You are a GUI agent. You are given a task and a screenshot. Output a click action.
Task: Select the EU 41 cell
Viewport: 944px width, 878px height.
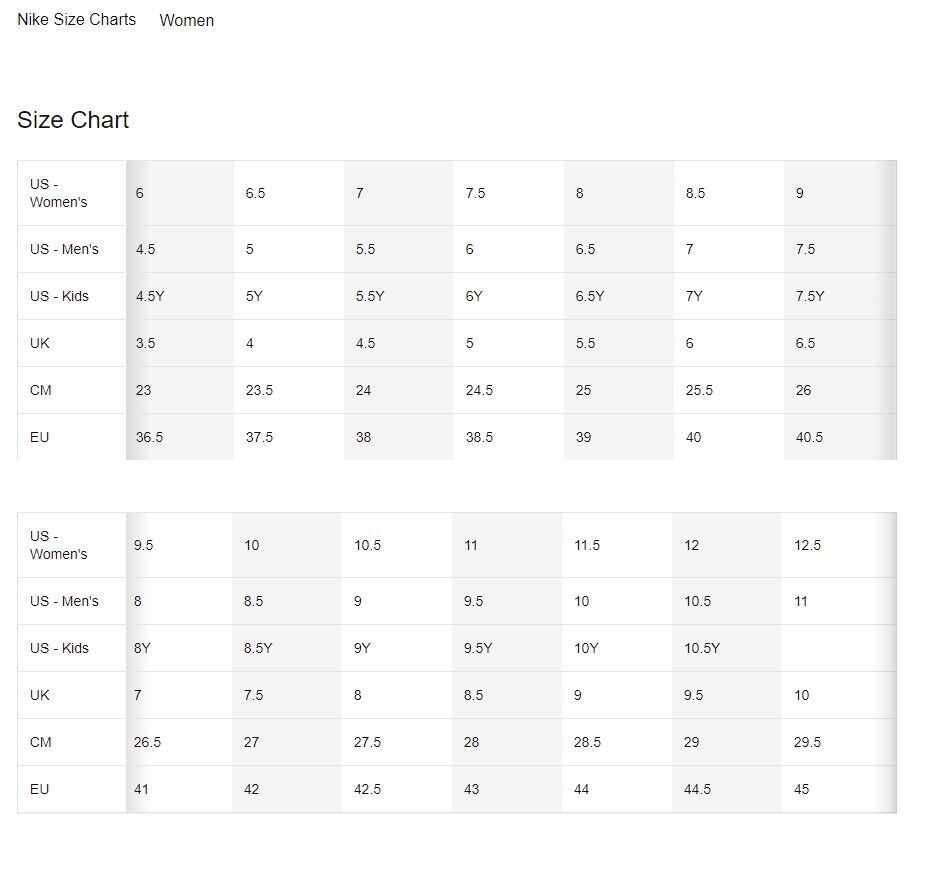click(x=179, y=789)
